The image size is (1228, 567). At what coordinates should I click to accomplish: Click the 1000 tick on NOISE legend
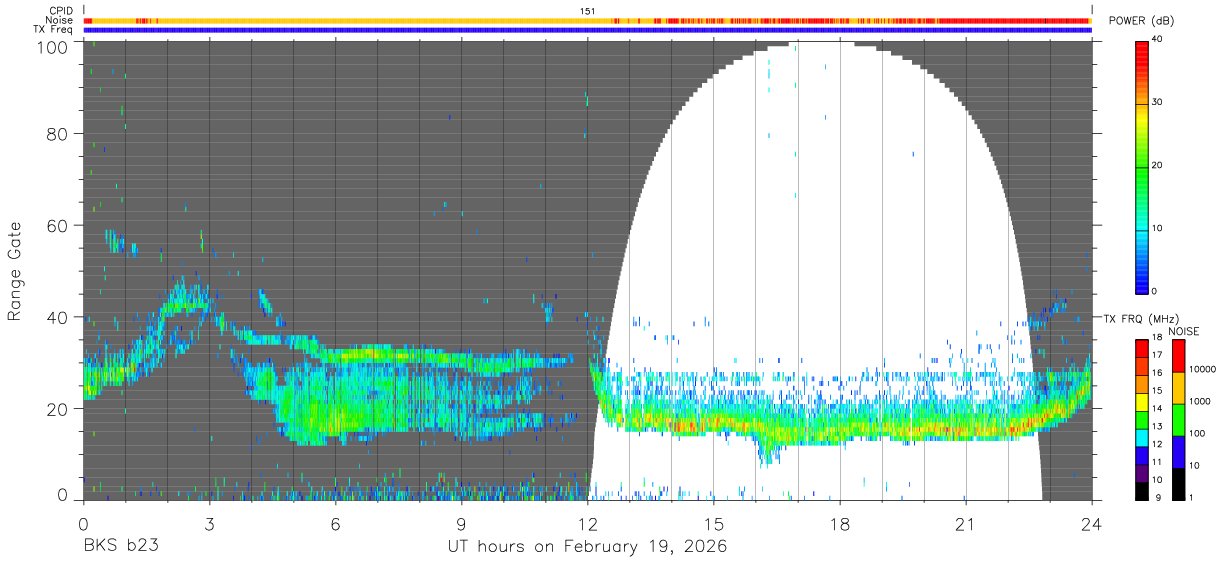(1199, 402)
